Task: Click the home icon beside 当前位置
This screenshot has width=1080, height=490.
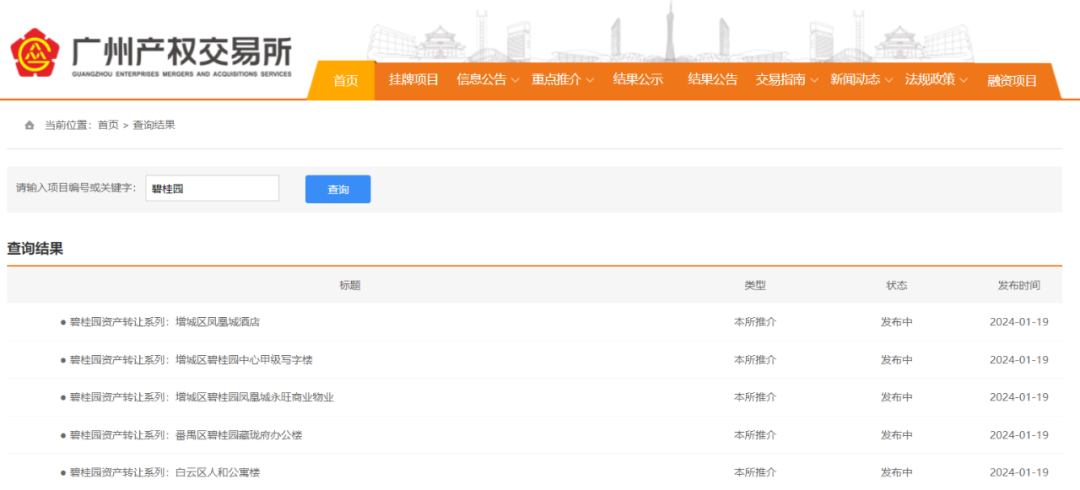Action: pyautogui.click(x=29, y=125)
